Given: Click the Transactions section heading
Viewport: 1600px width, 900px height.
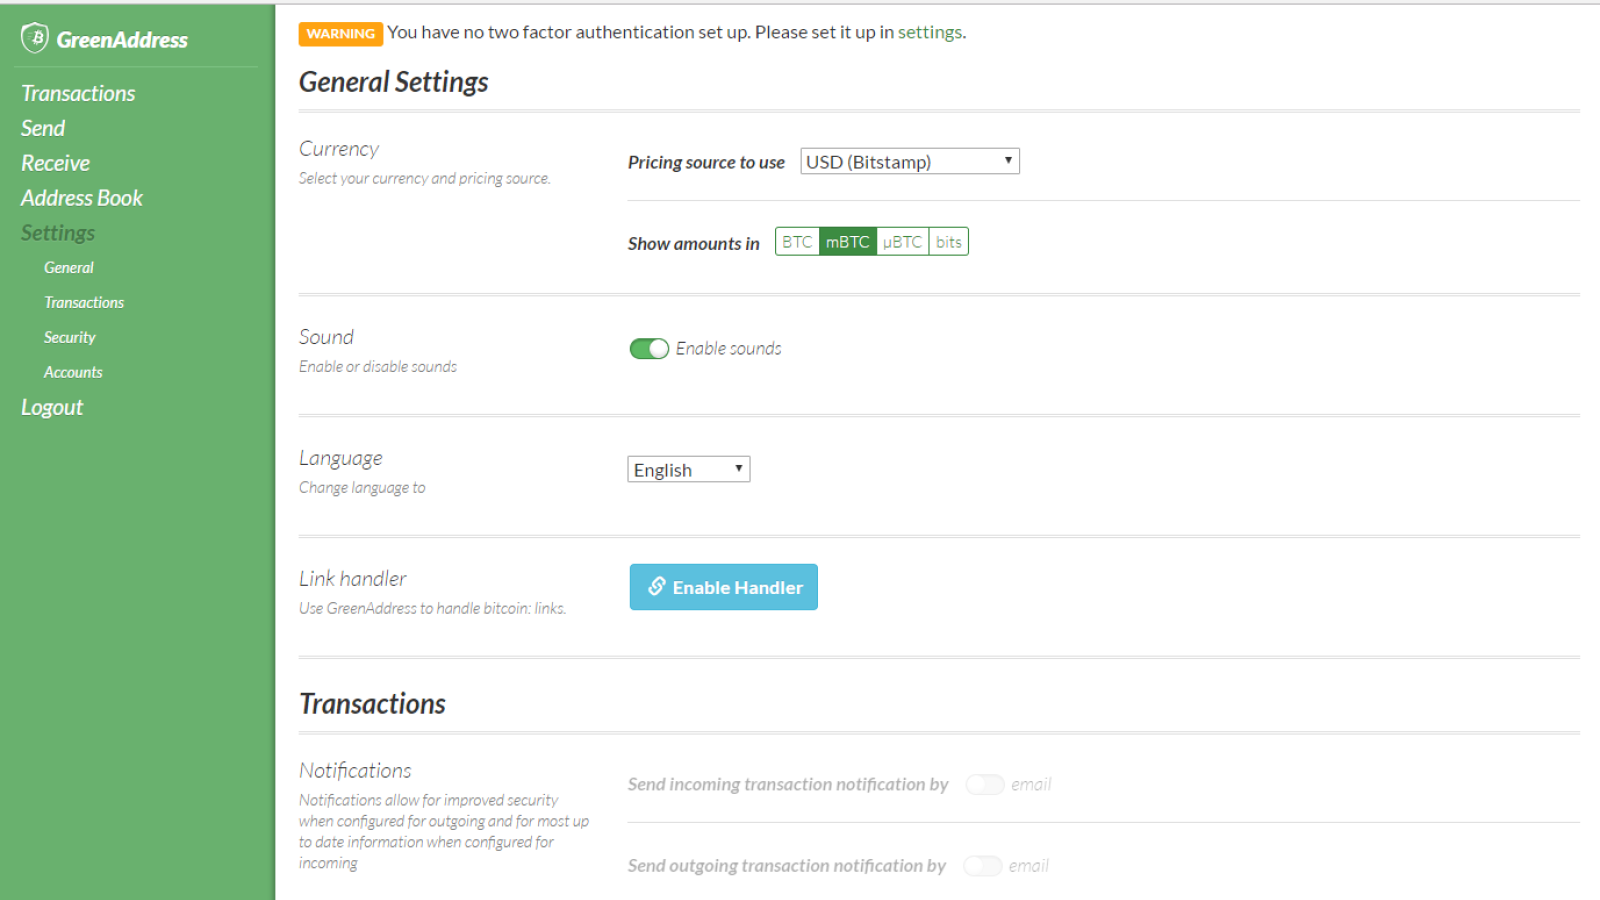Looking at the screenshot, I should click(x=373, y=704).
